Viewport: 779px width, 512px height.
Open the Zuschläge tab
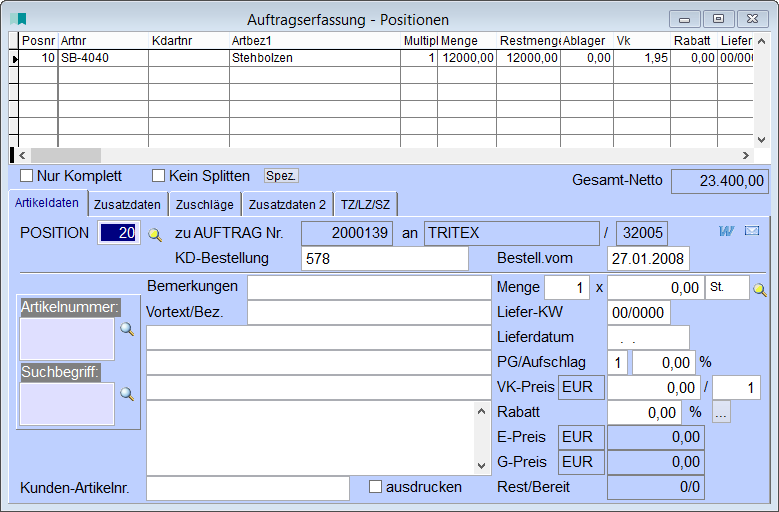[x=205, y=205]
